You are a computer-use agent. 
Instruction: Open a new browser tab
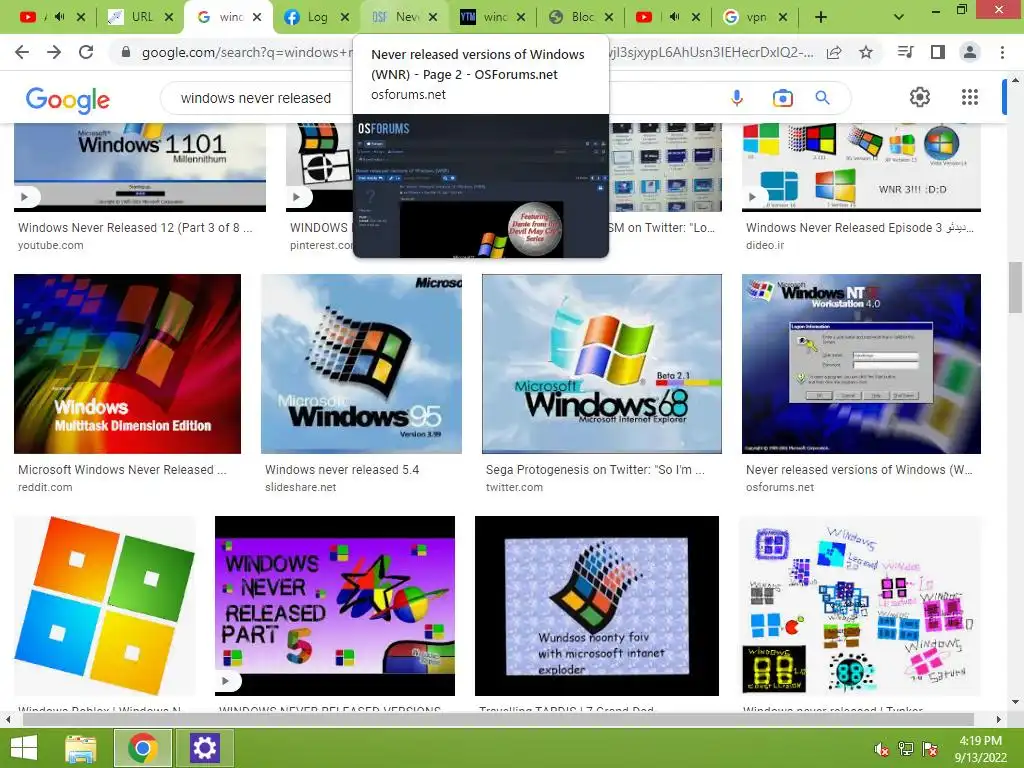[x=821, y=17]
